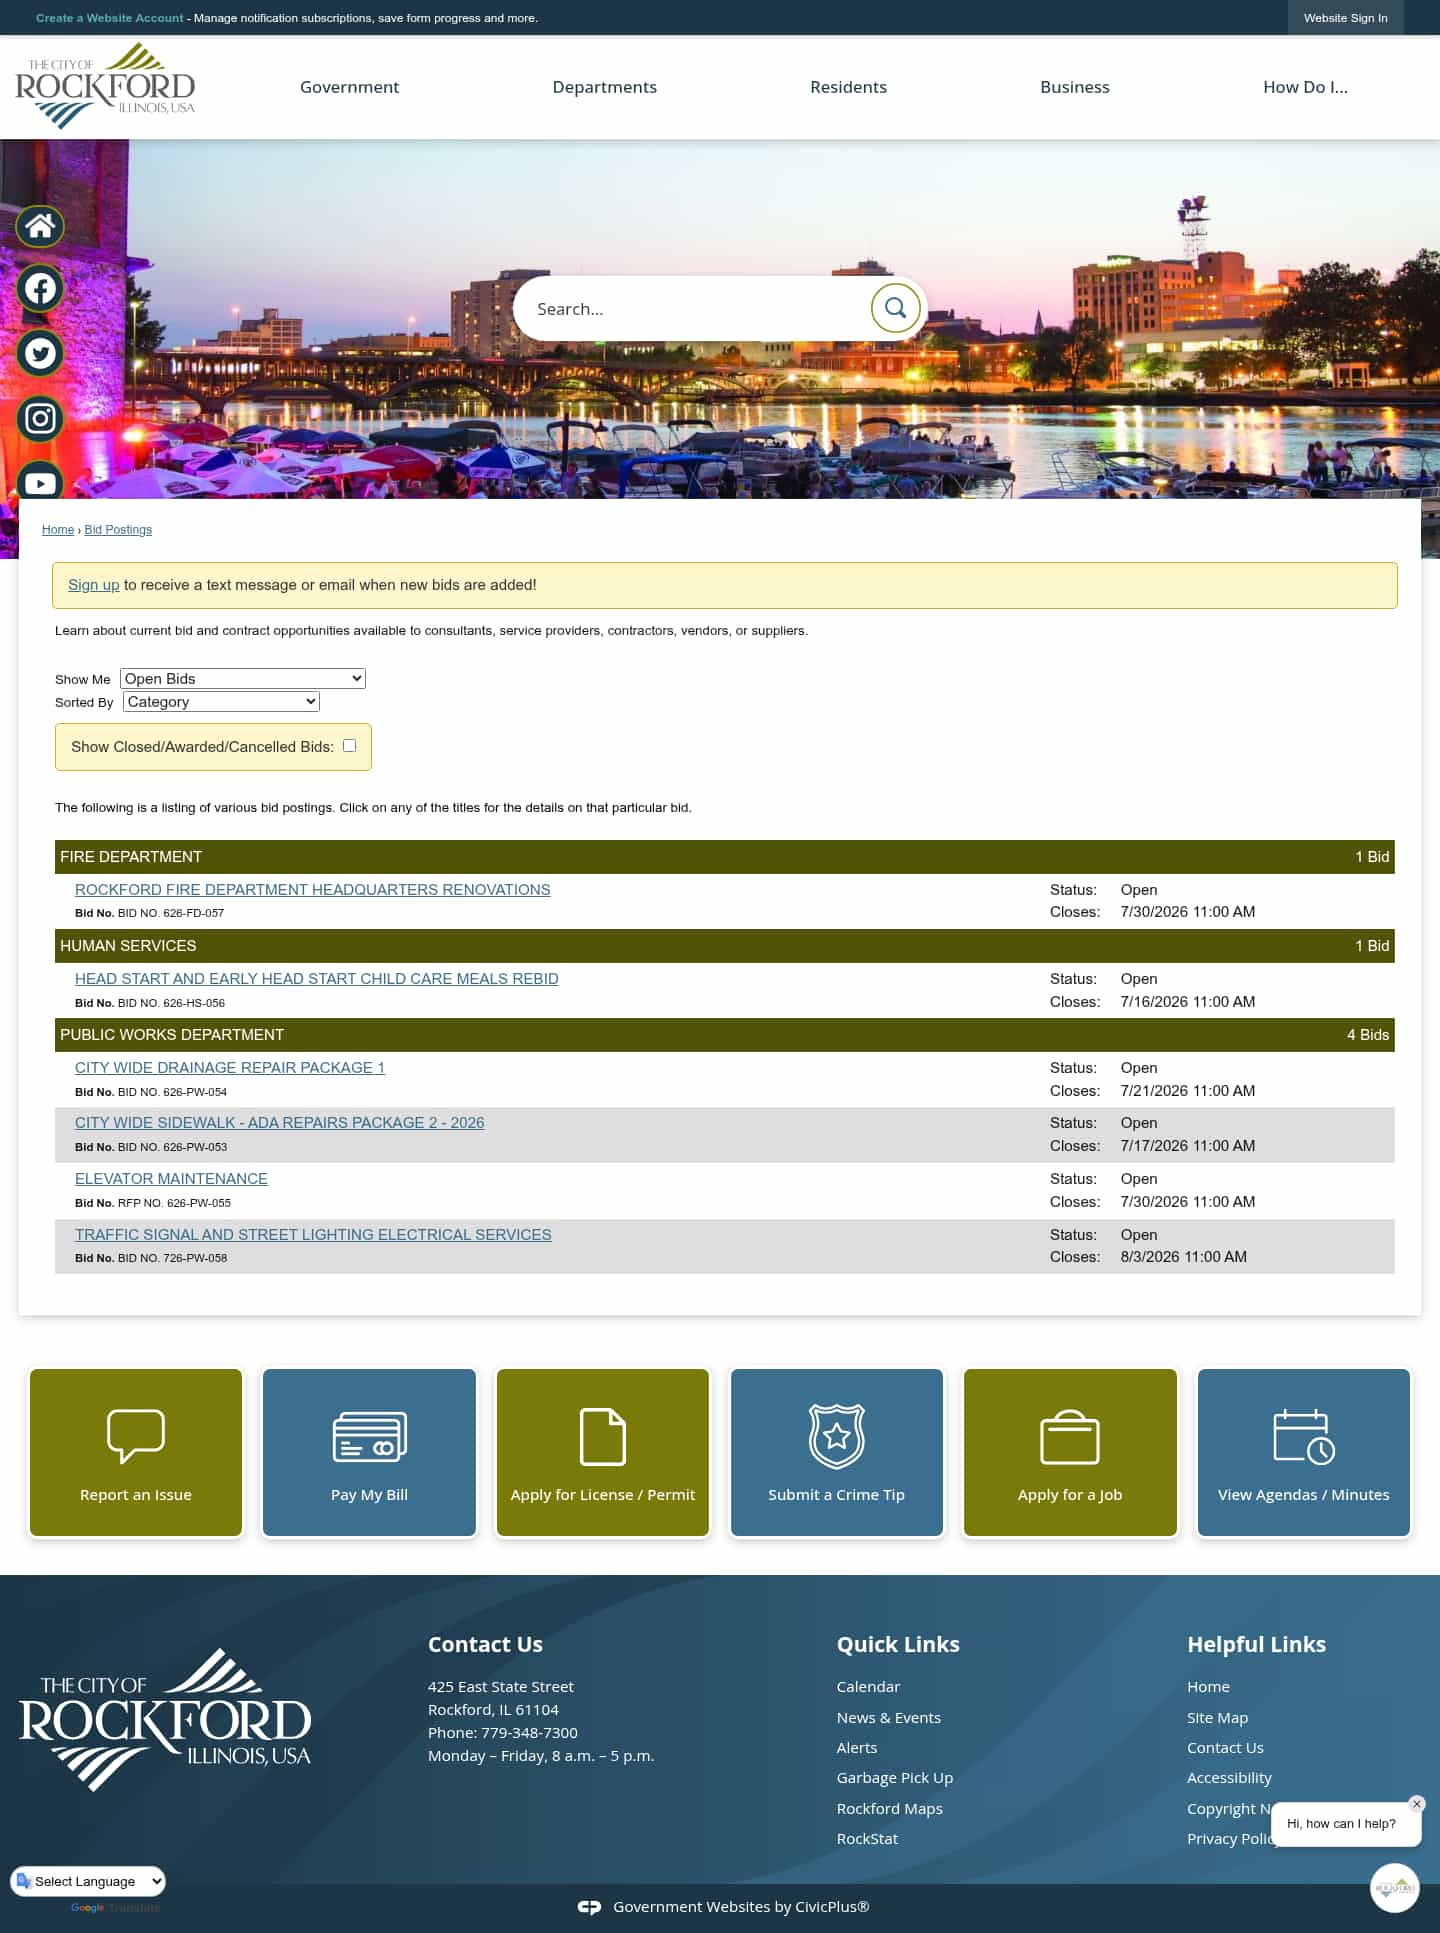Open the Residents menu

click(x=848, y=87)
